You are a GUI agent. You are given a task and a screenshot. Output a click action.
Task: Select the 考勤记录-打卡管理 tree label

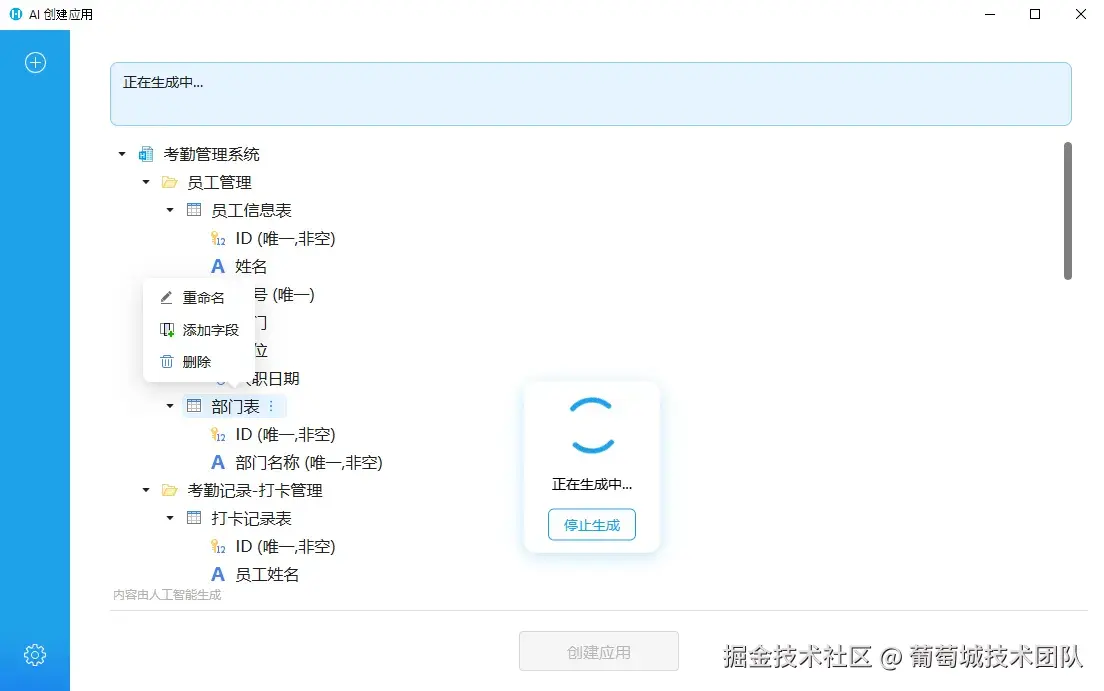tap(255, 490)
